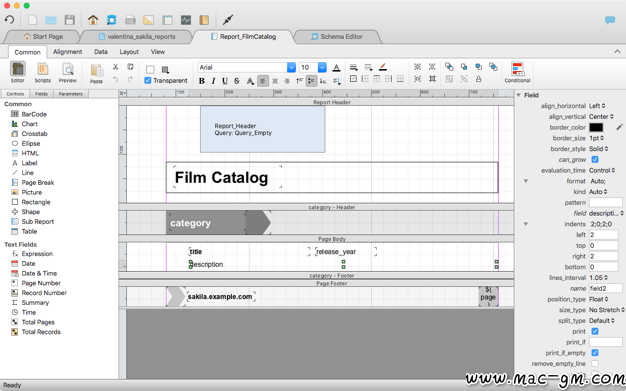Screen dimensions: 626x391
Task: Click the Preview icon
Action: 67,72
